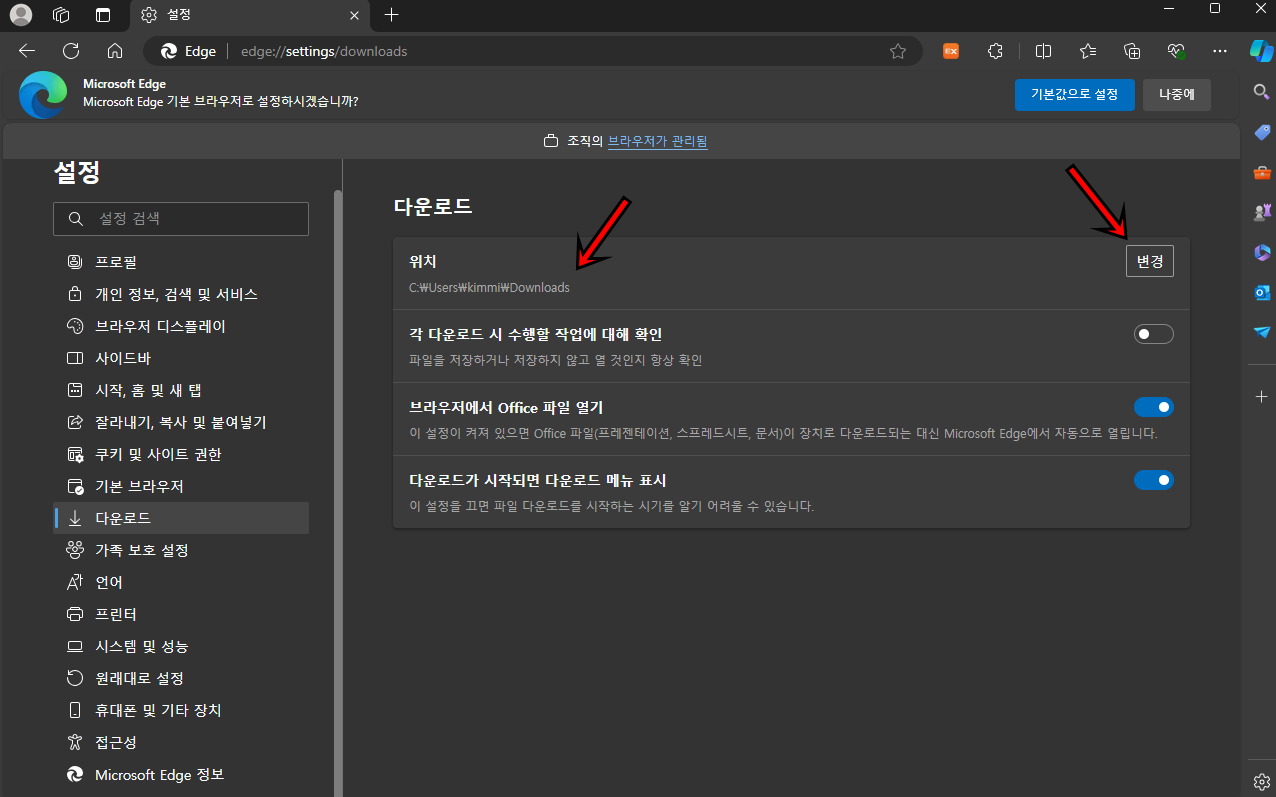Click the 설정 검색 search box
Image resolution: width=1276 pixels, height=797 pixels.
pos(181,219)
